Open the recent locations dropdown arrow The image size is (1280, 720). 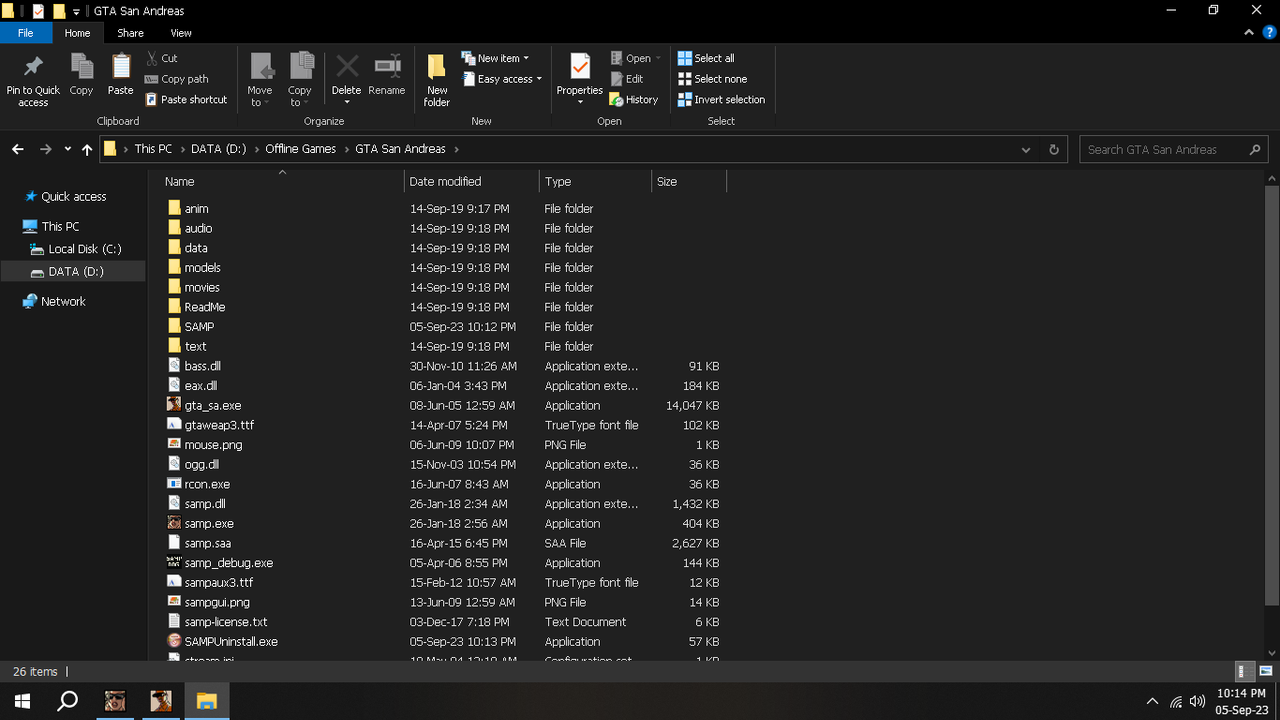pos(67,149)
